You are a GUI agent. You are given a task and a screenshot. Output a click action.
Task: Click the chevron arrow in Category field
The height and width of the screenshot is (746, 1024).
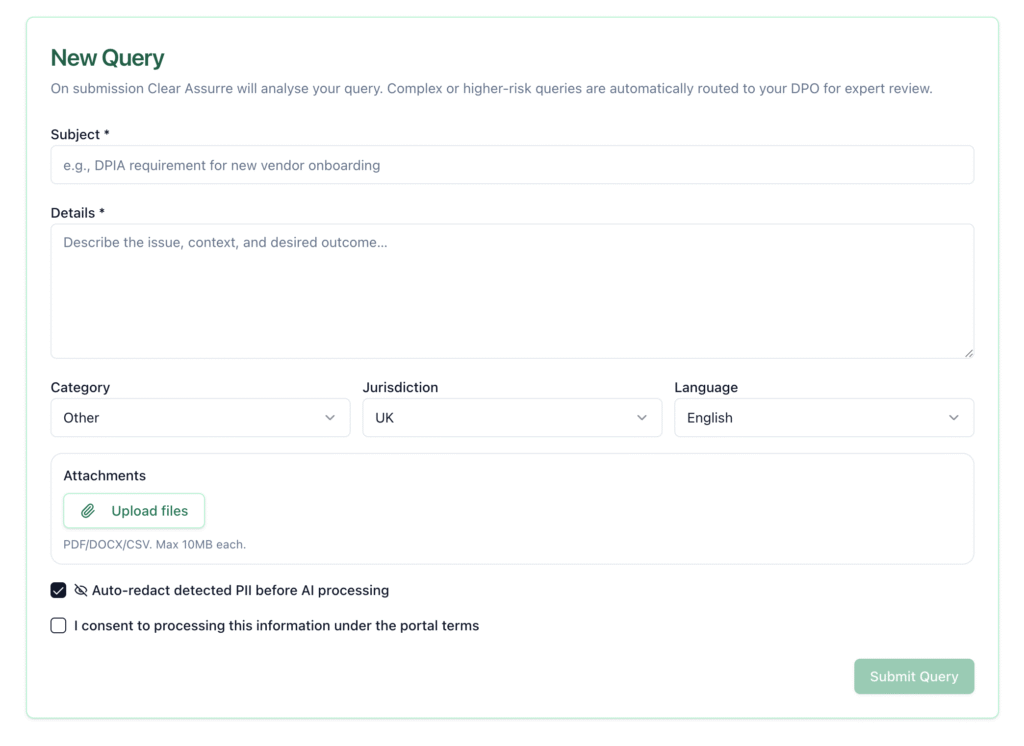[x=330, y=418]
